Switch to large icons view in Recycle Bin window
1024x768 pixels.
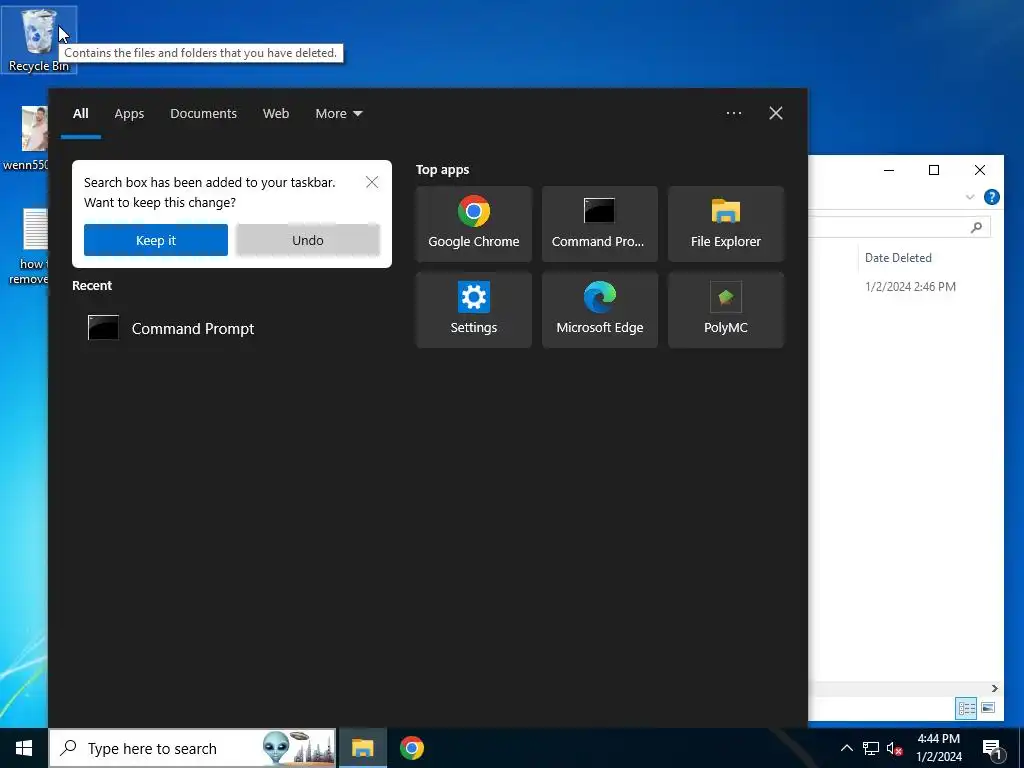988,708
